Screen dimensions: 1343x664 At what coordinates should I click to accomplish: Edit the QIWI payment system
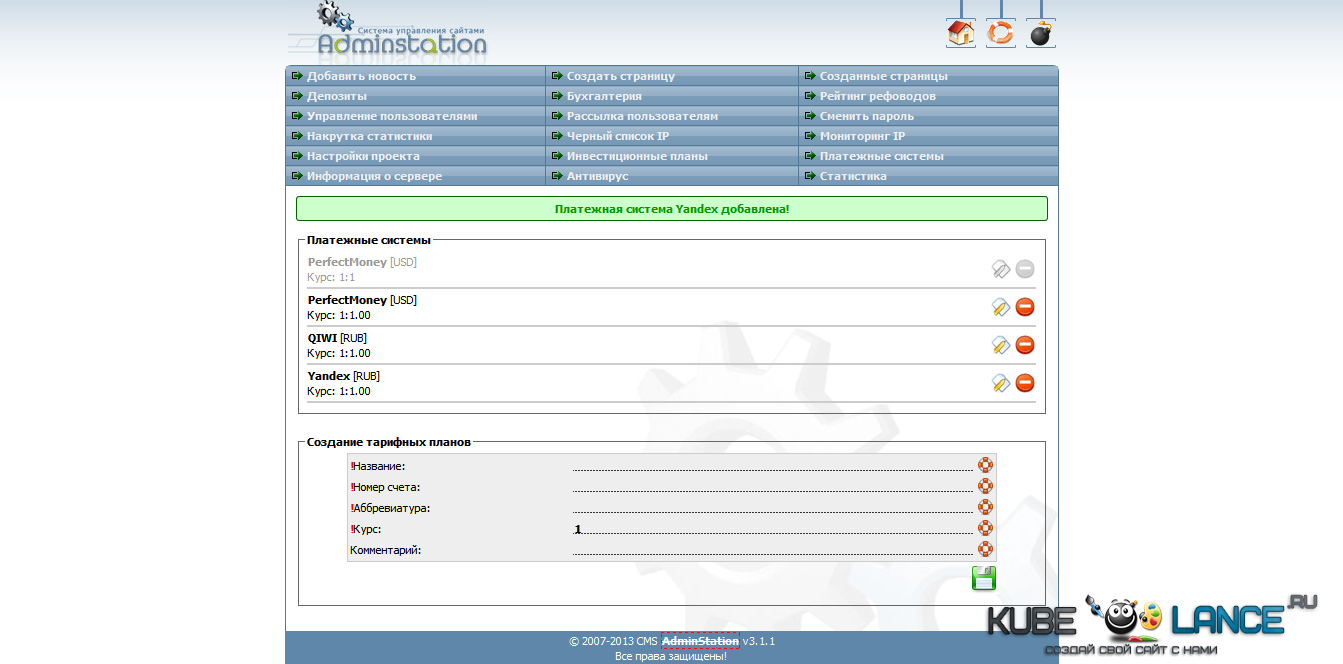click(x=1000, y=345)
